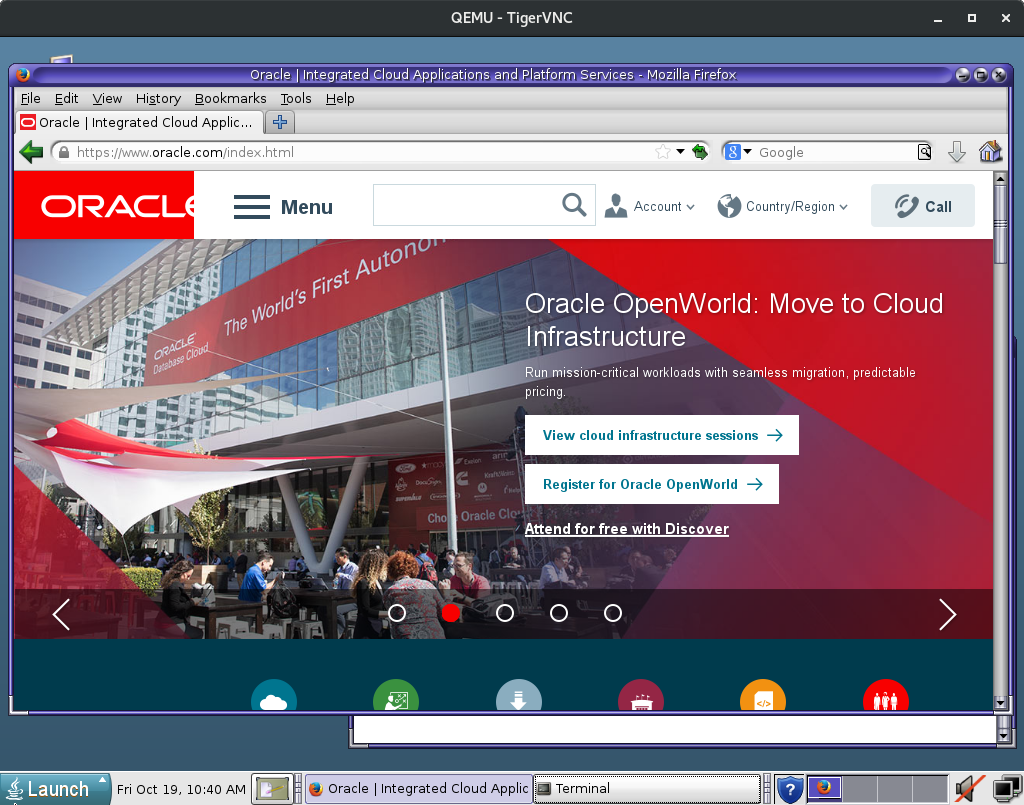Image resolution: width=1024 pixels, height=805 pixels.
Task: Click the blue download circle icon
Action: 519,697
